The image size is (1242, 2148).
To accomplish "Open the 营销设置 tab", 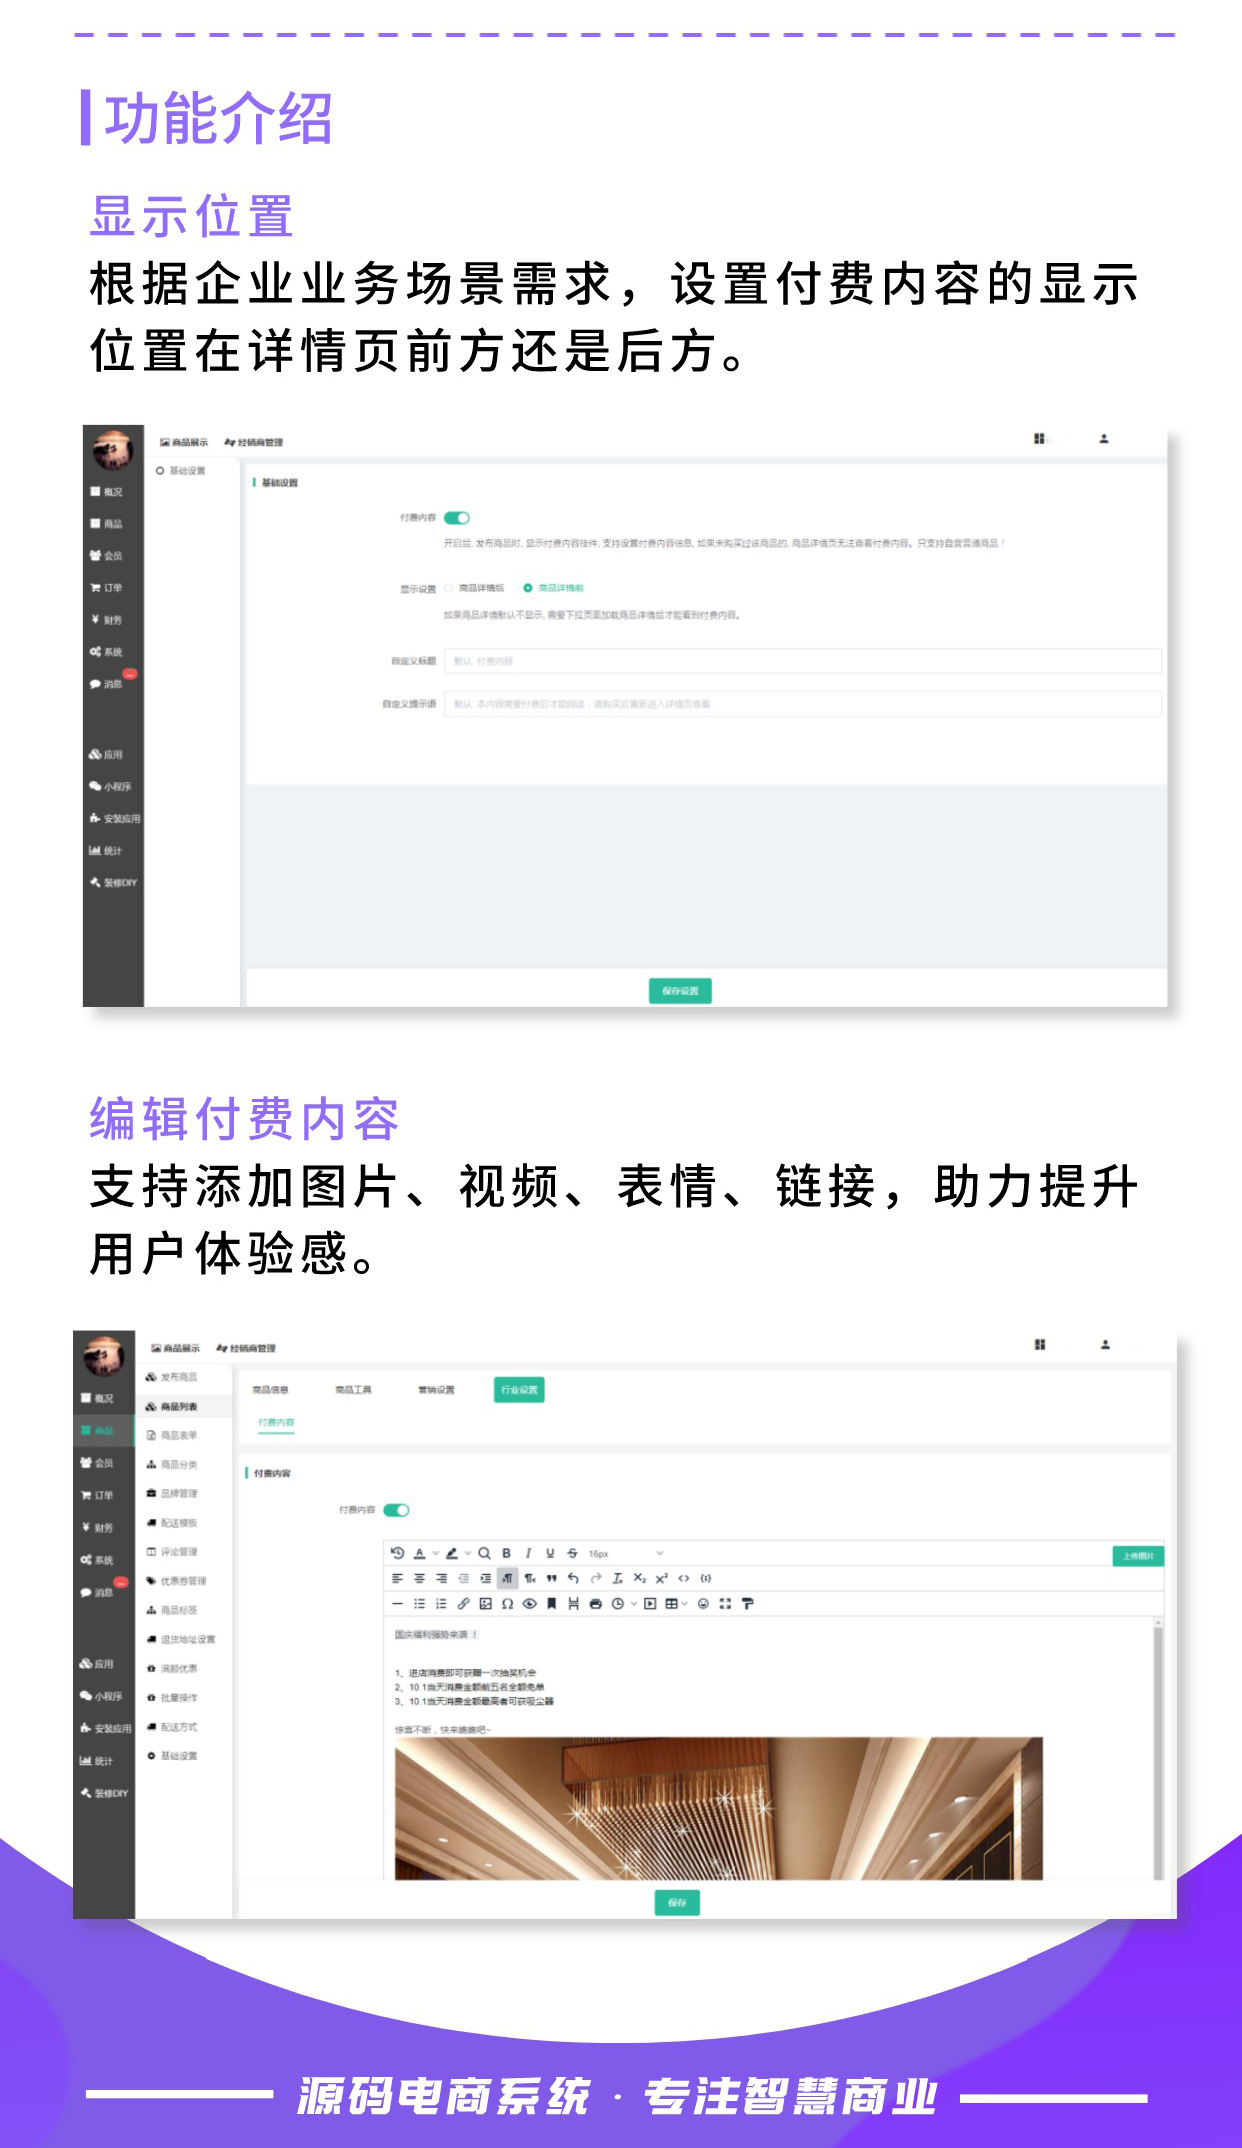I will tap(436, 1390).
